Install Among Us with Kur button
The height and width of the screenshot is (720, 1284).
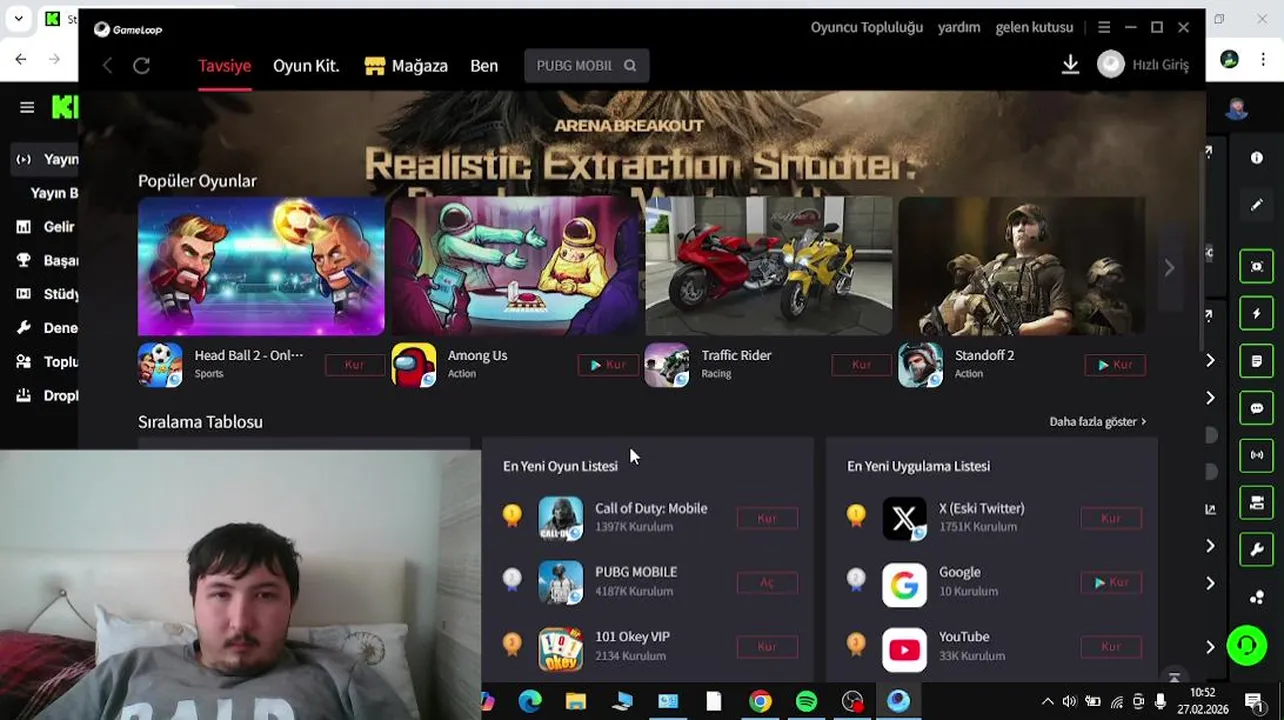608,365
